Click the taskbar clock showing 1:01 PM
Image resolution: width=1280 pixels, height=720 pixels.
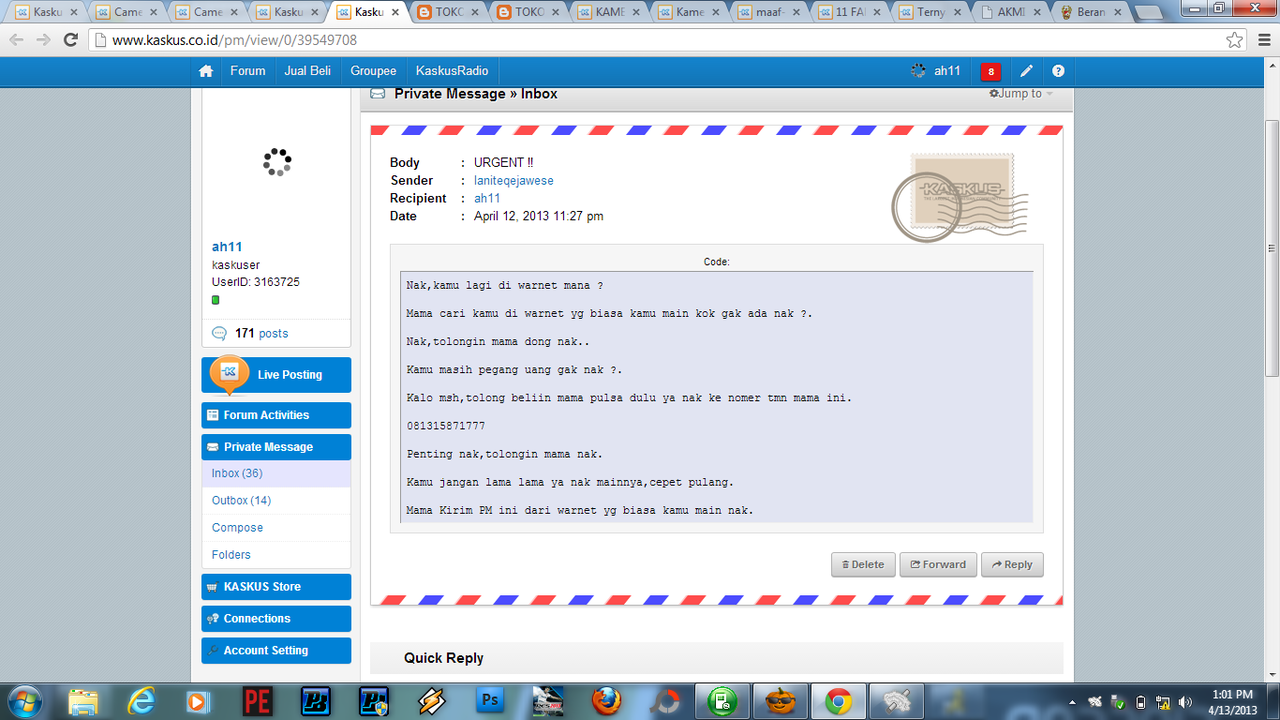[1231, 702]
